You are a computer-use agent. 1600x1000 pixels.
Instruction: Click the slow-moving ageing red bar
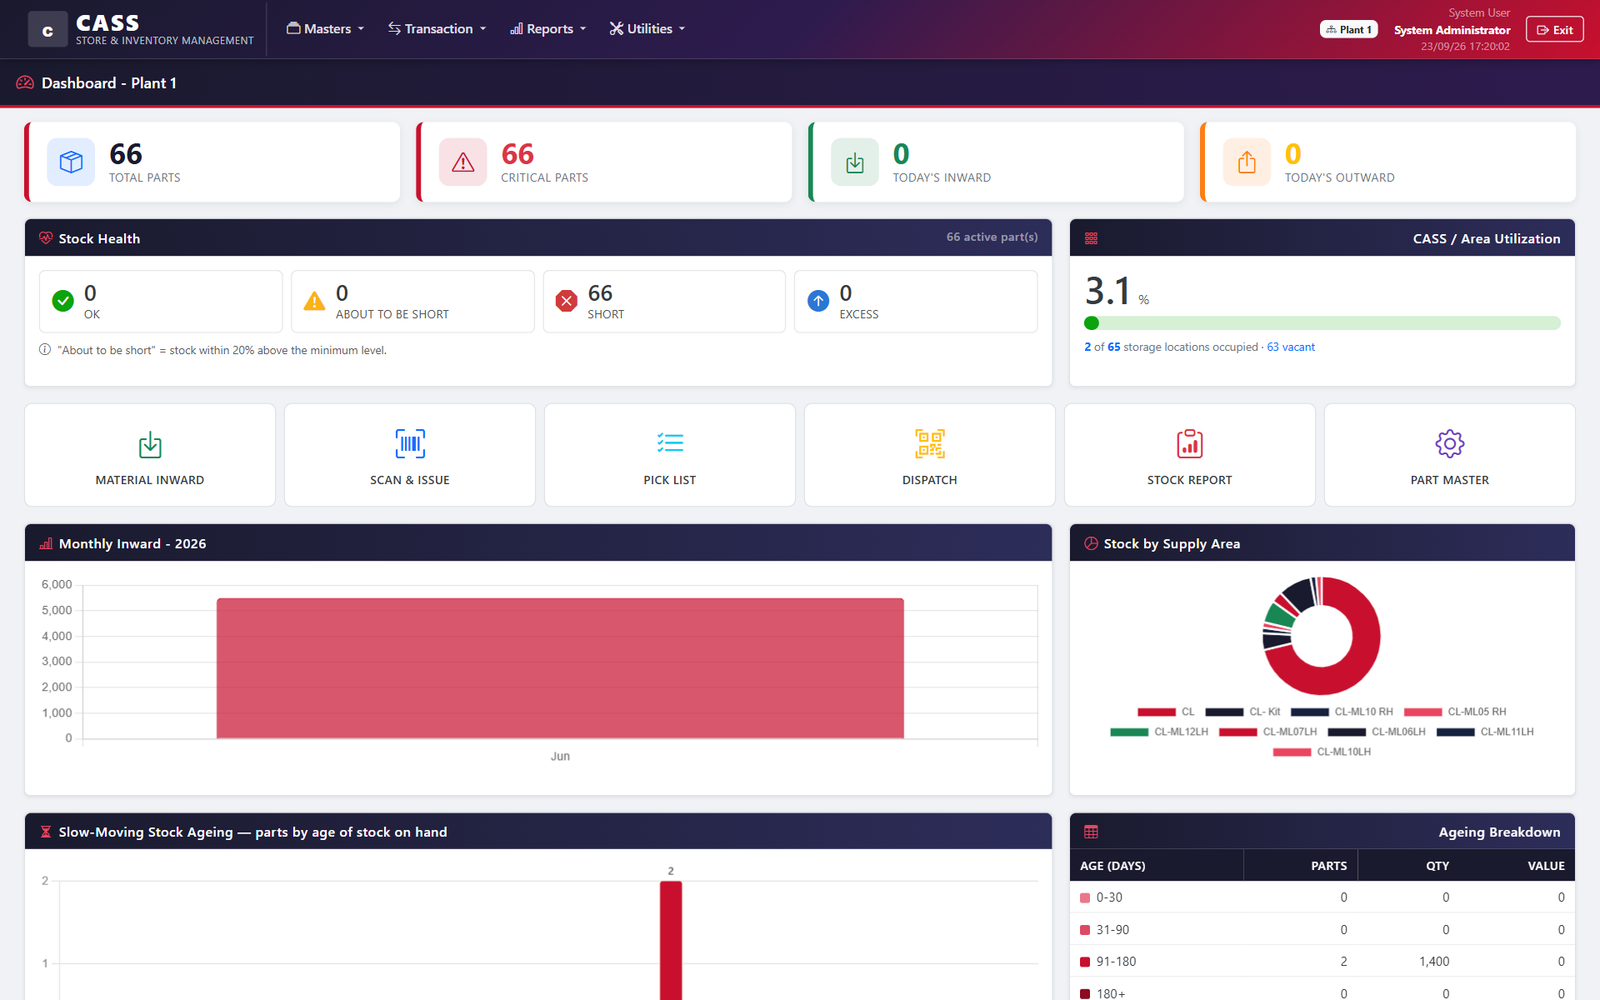[671, 940]
